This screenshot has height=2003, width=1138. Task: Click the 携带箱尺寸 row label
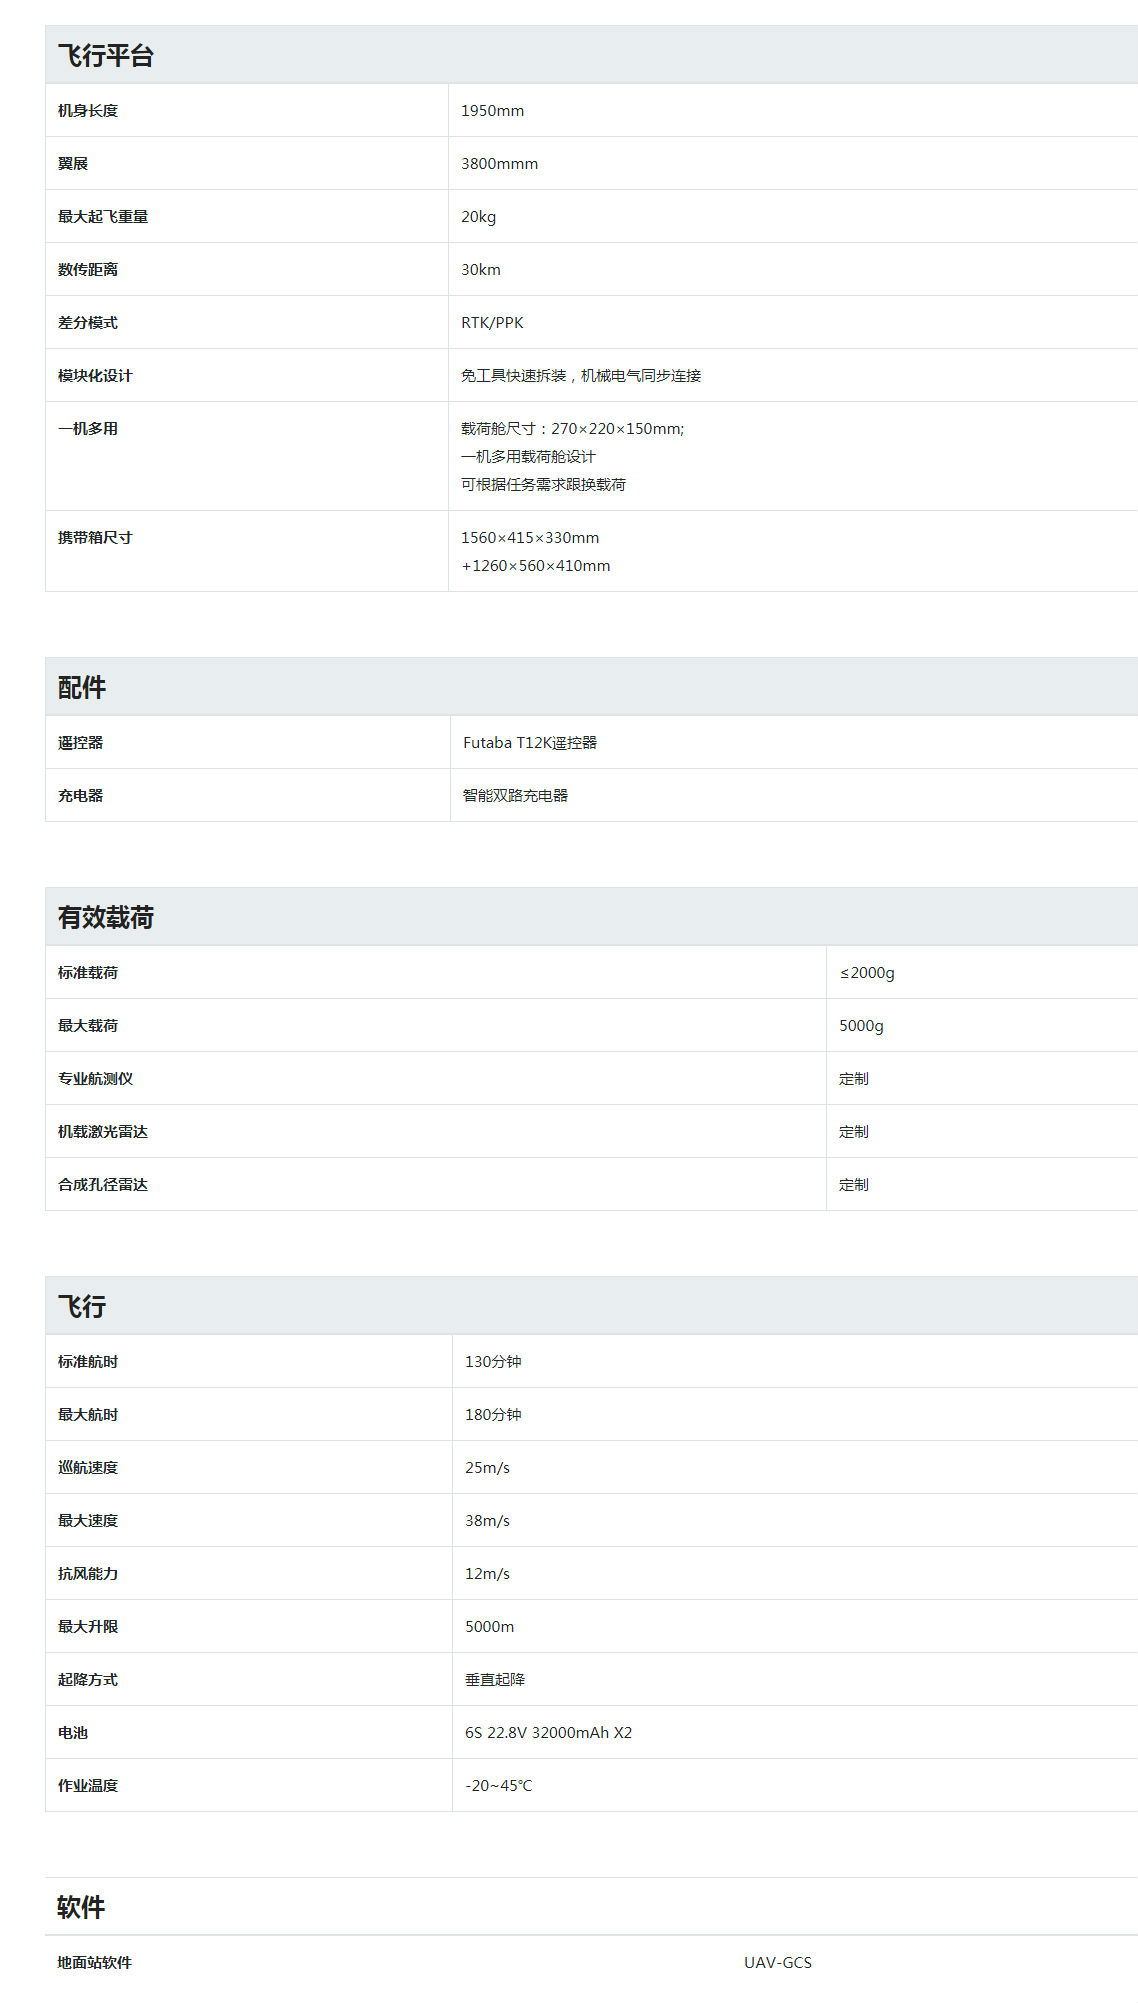tap(95, 538)
